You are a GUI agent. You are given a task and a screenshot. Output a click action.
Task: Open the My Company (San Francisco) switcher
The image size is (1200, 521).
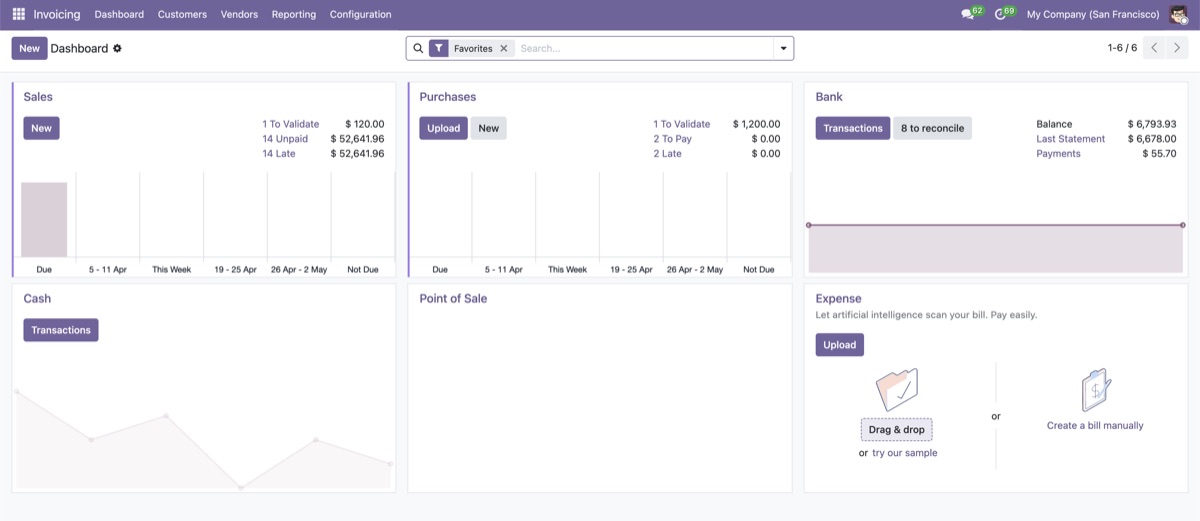pos(1093,15)
